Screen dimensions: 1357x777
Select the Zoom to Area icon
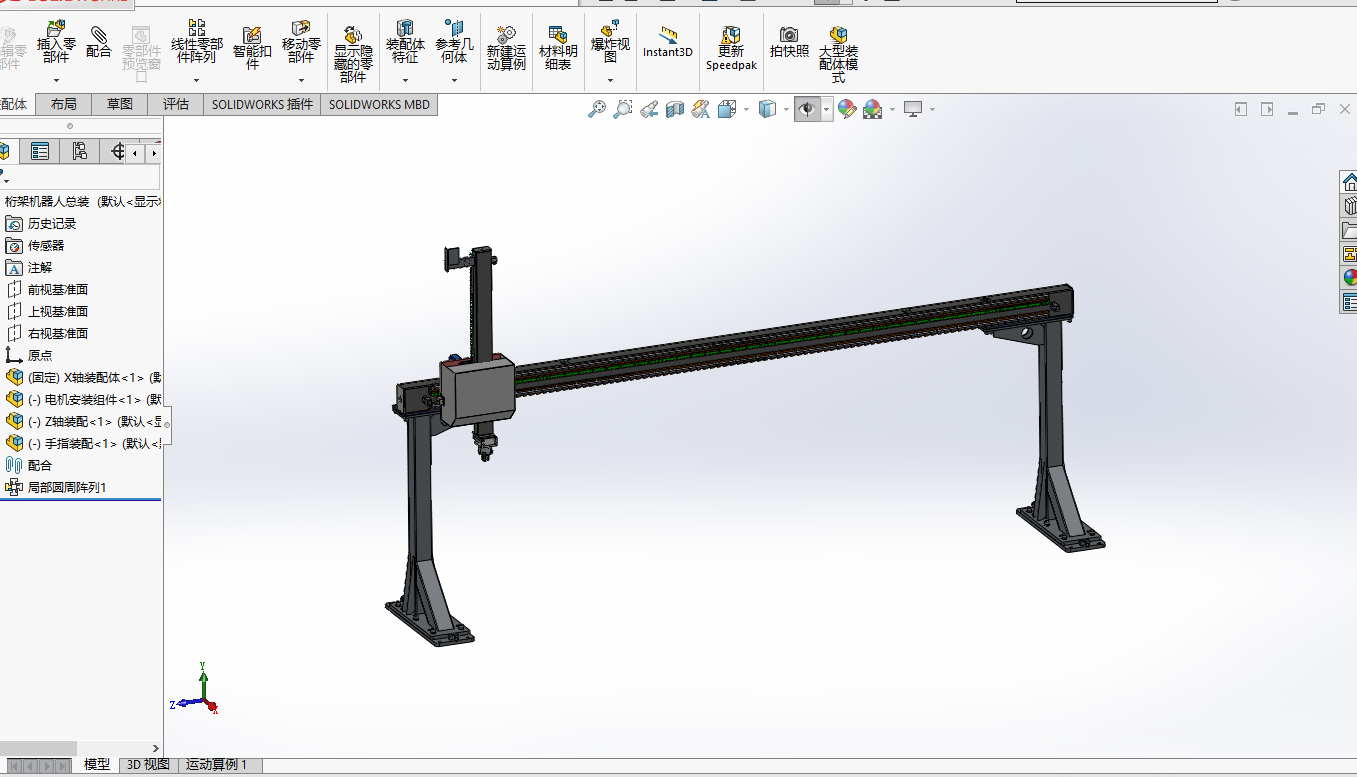tap(623, 109)
